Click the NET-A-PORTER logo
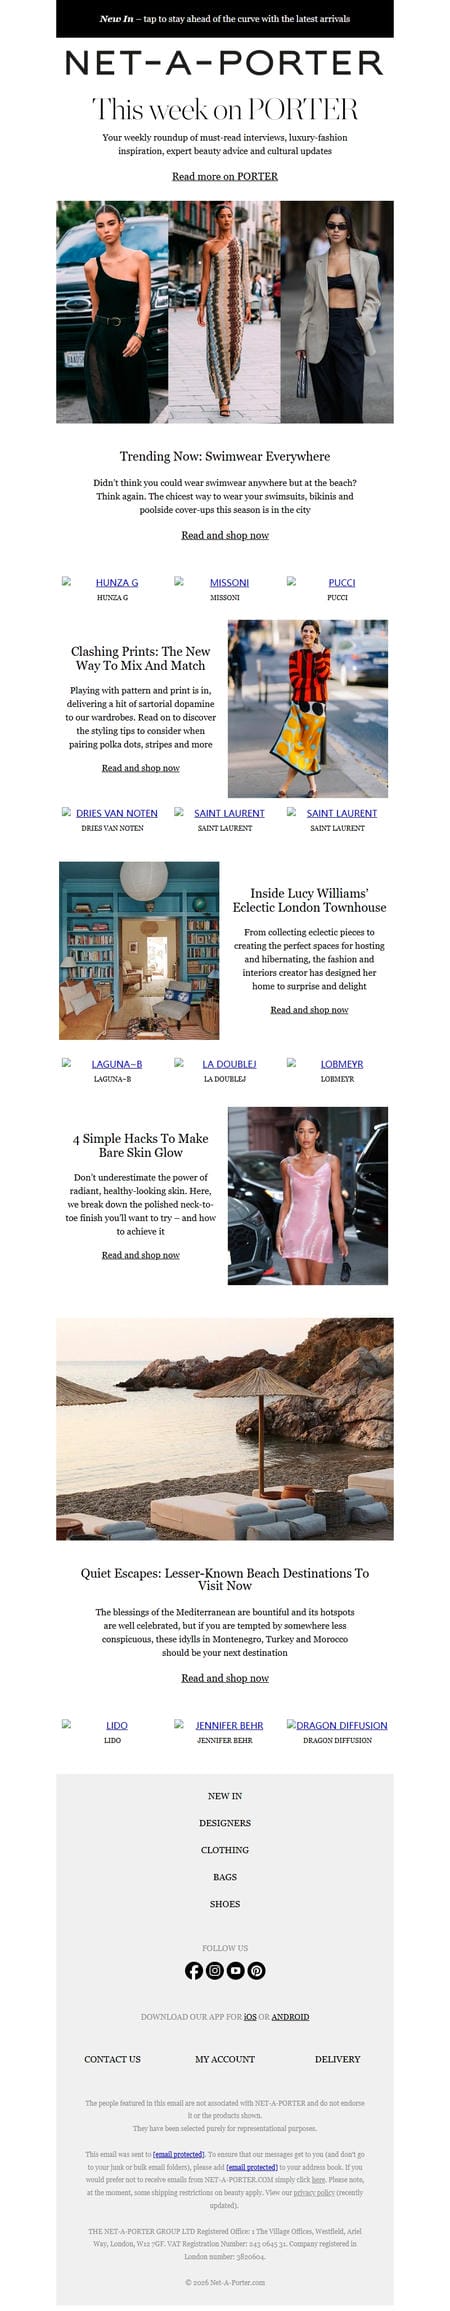The width and height of the screenshot is (450, 2311). (225, 63)
